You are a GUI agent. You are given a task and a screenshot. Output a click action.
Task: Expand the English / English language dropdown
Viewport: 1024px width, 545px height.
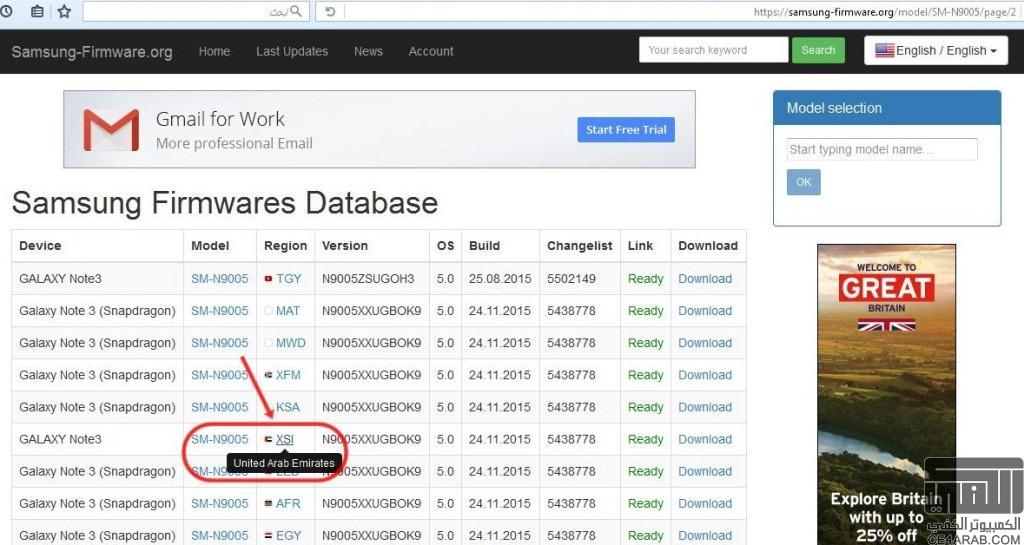[936, 50]
